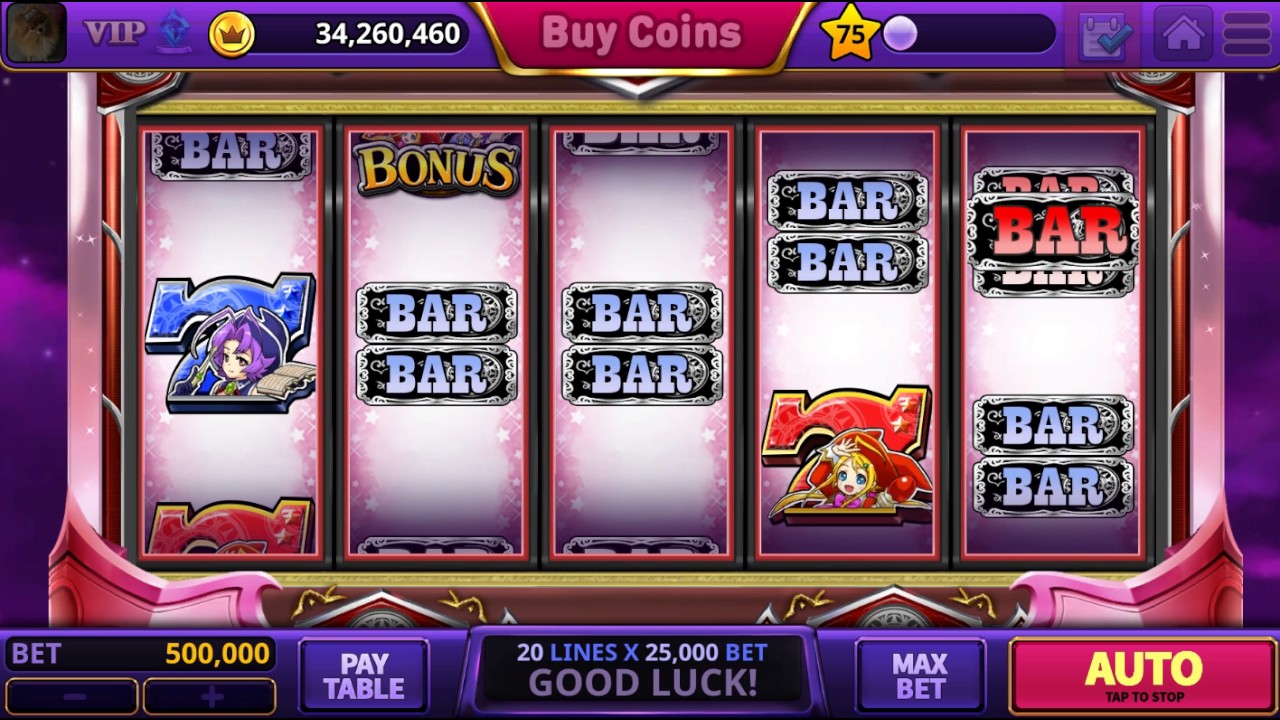Open the hamburger menu icon
Screen dimensions: 1280x720
pyautogui.click(x=1247, y=34)
